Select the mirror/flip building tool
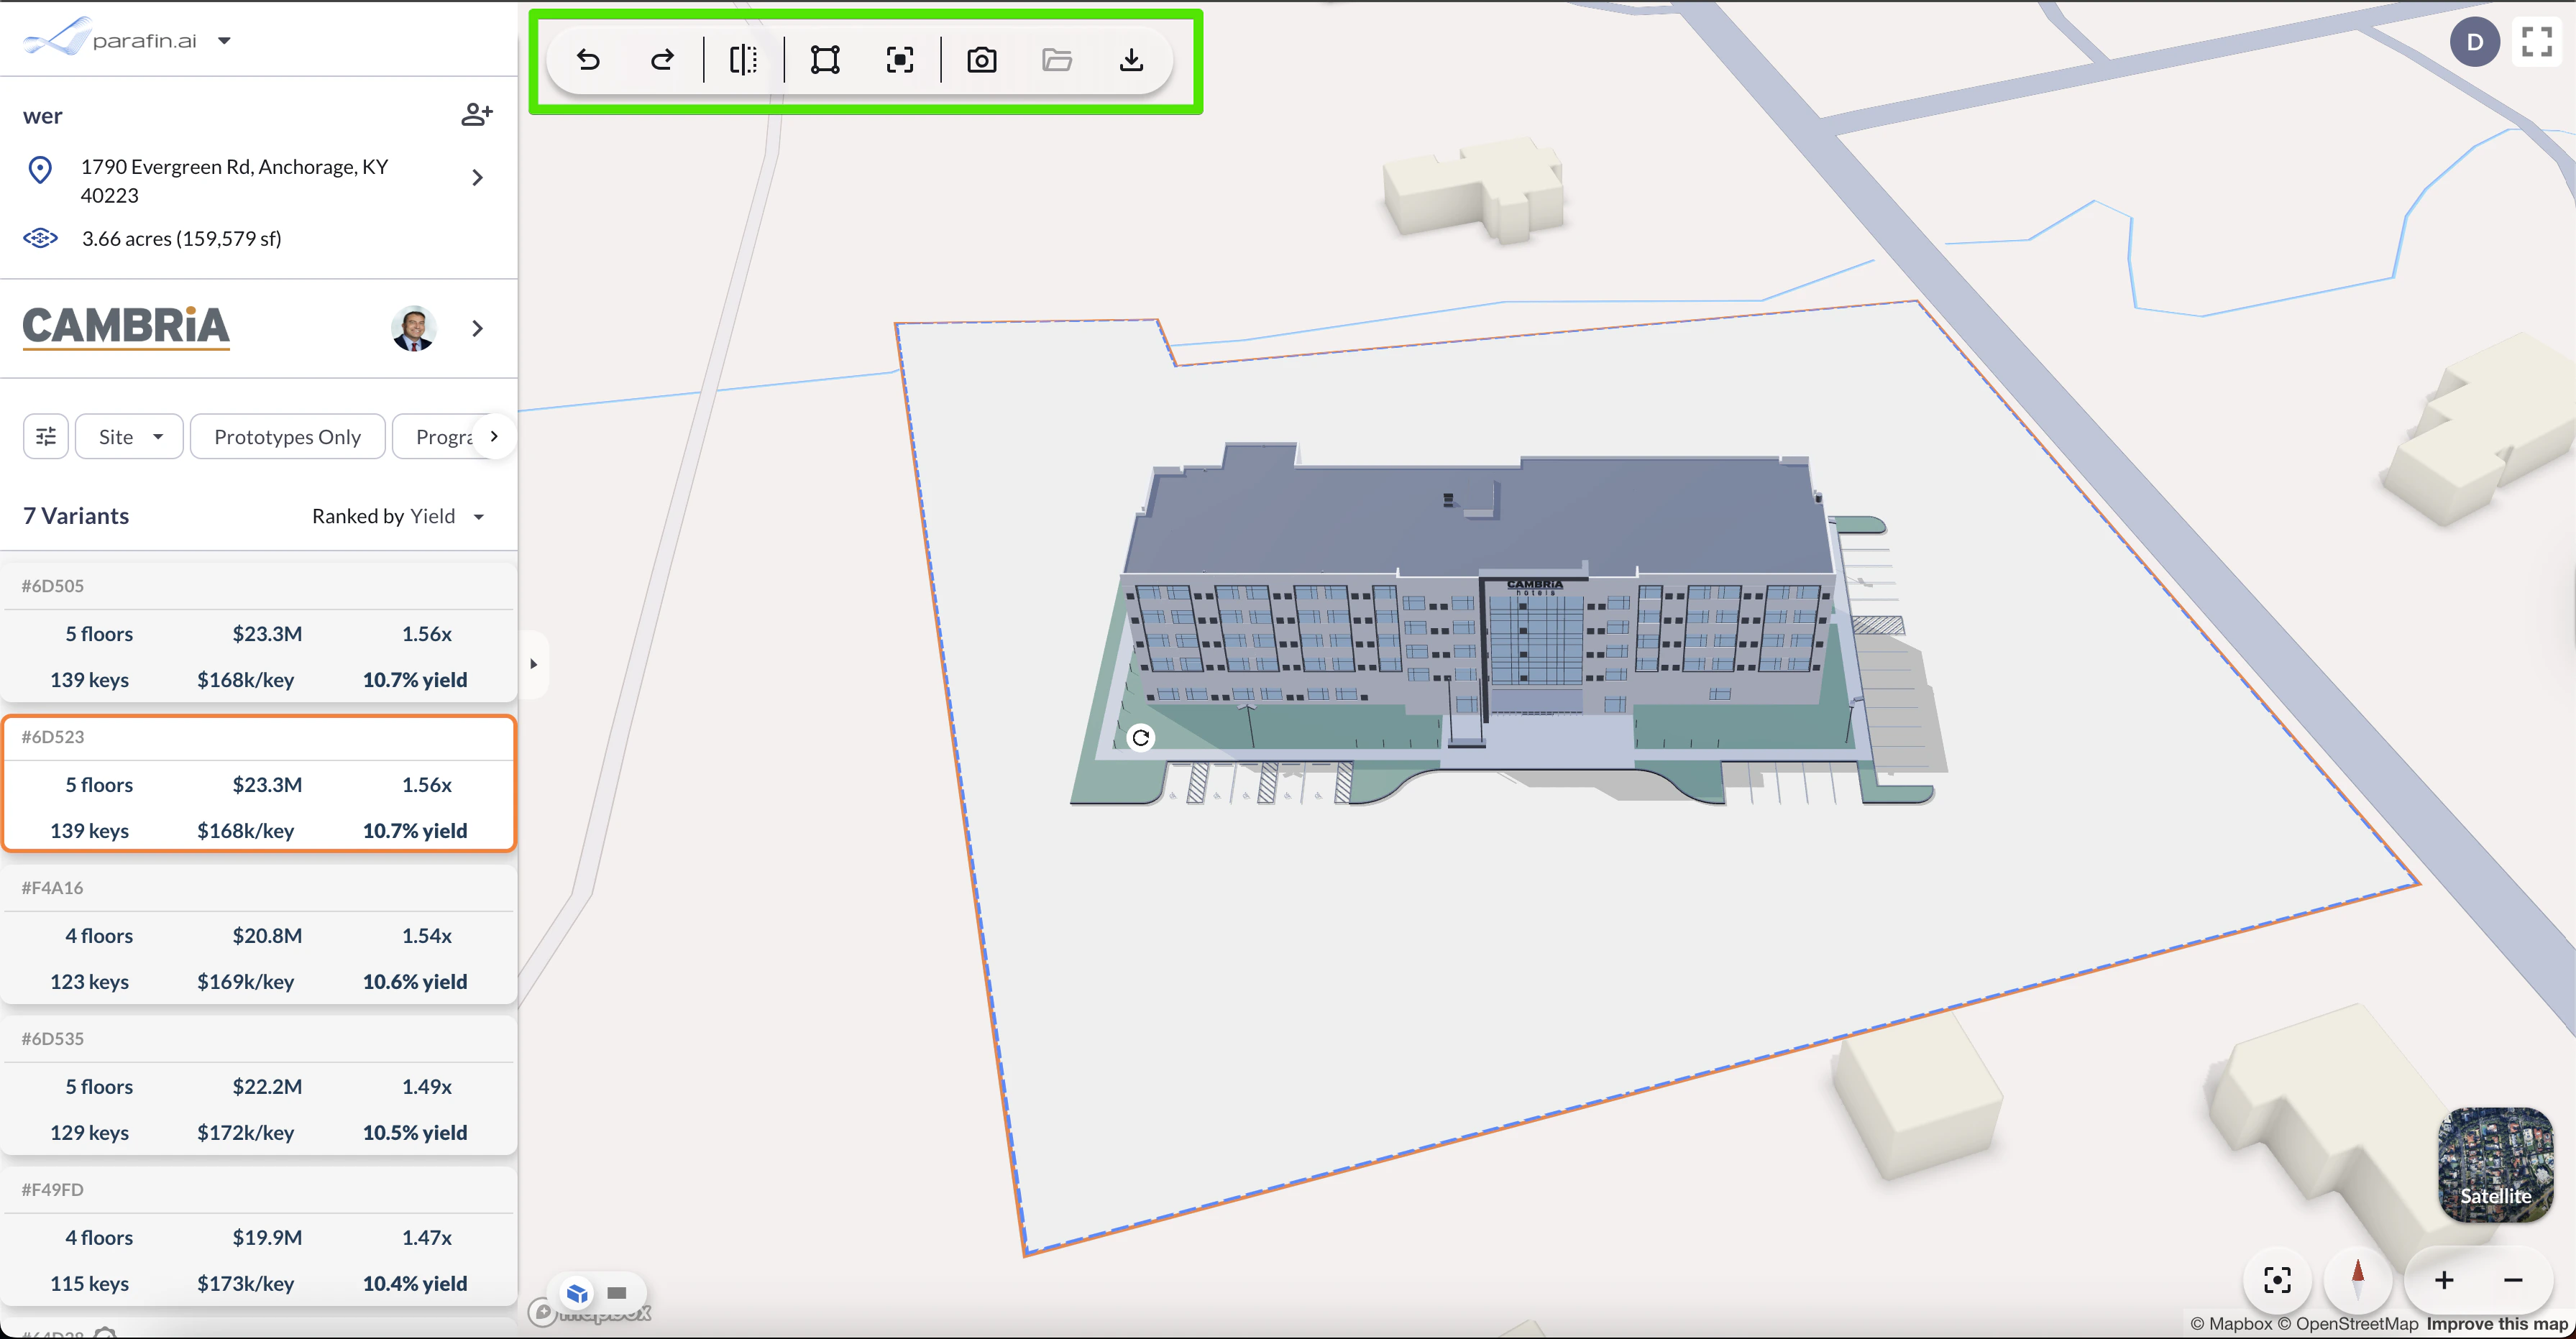 click(x=743, y=60)
